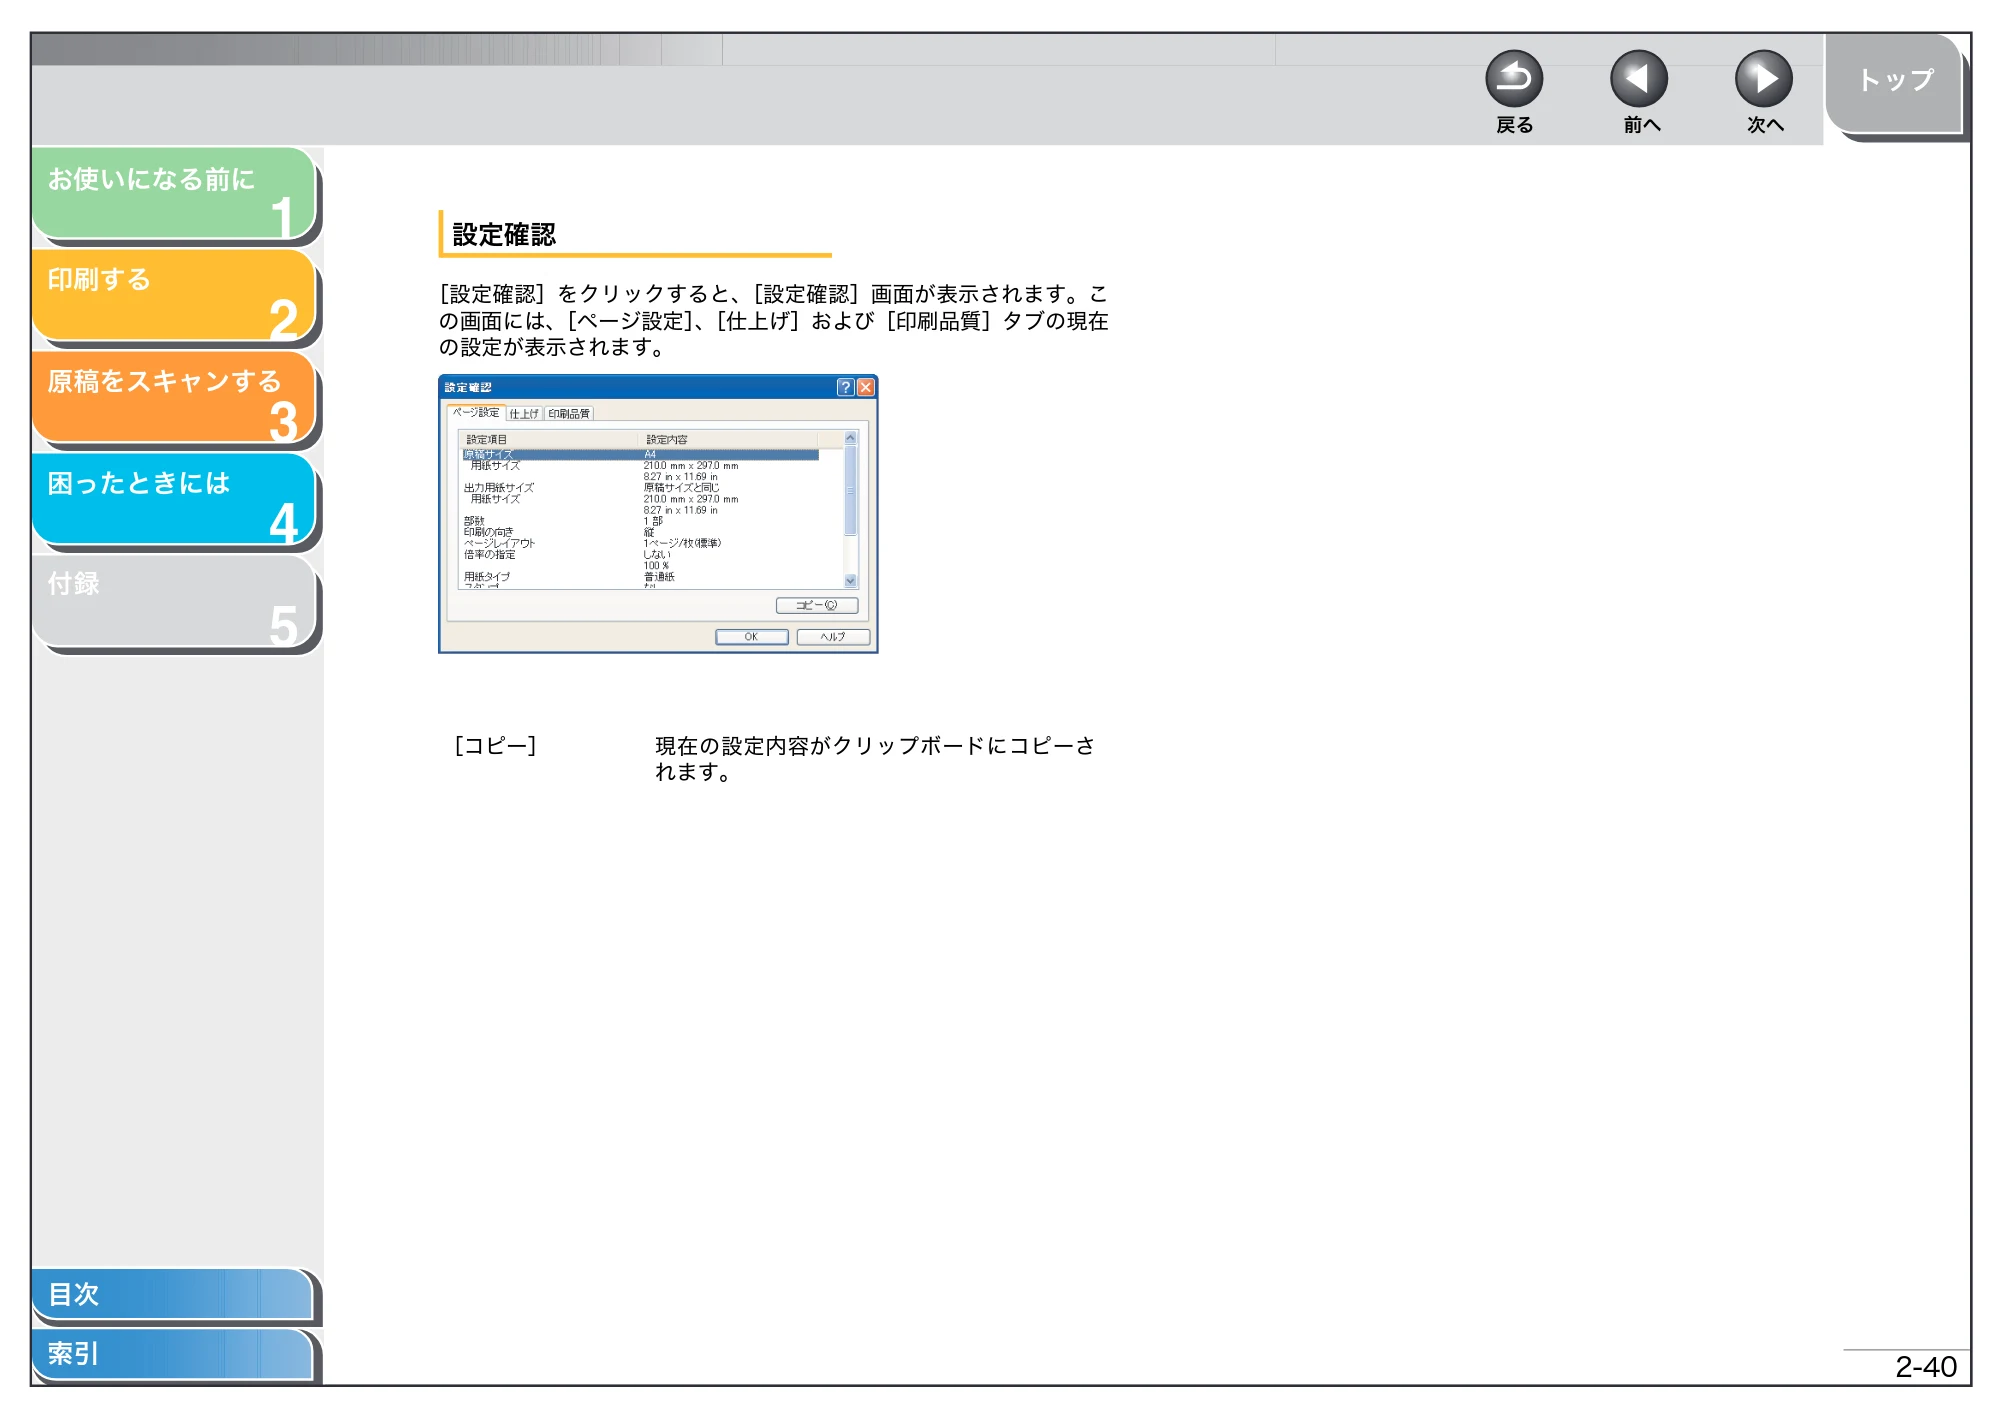
Task: Click the list scroll-down arrow
Action: coord(851,581)
